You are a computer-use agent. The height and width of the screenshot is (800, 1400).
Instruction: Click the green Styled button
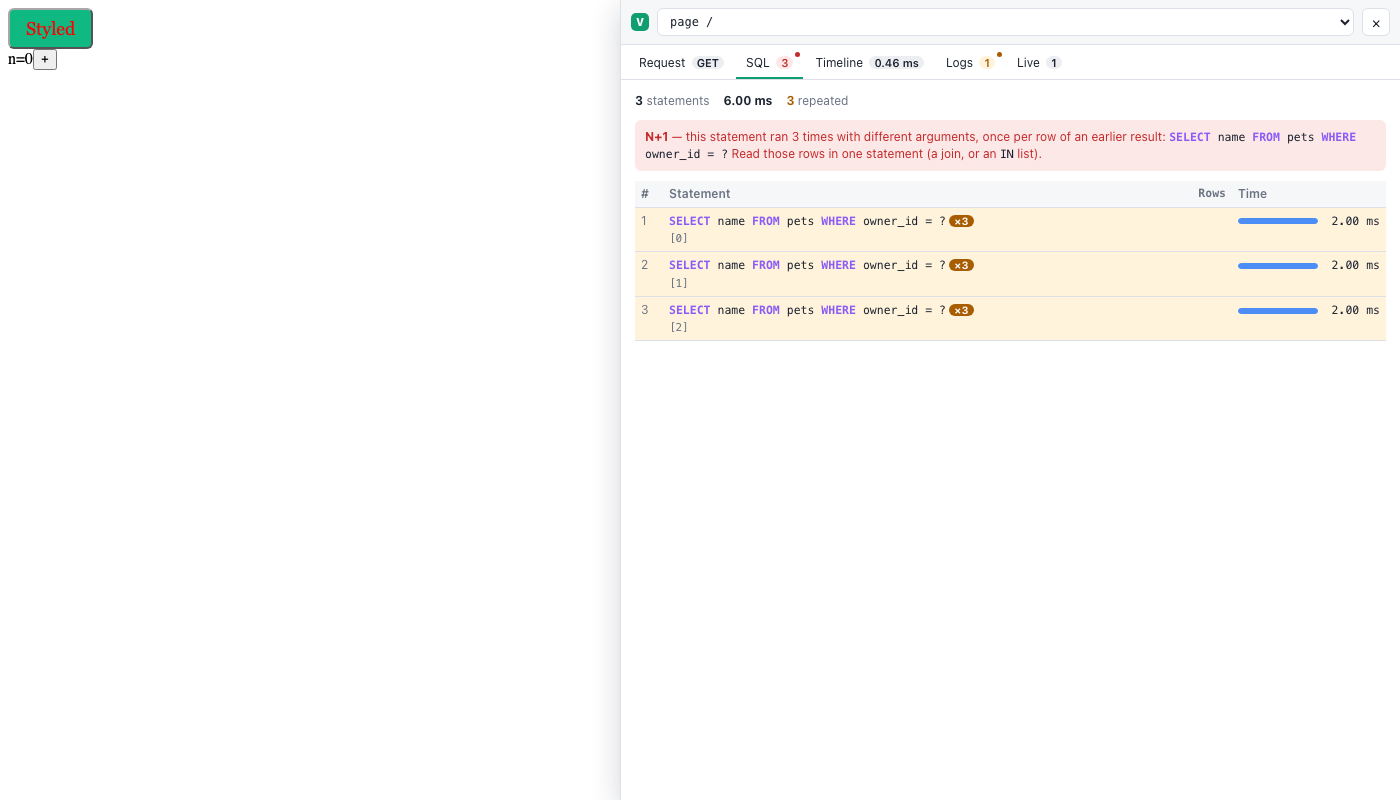[50, 28]
